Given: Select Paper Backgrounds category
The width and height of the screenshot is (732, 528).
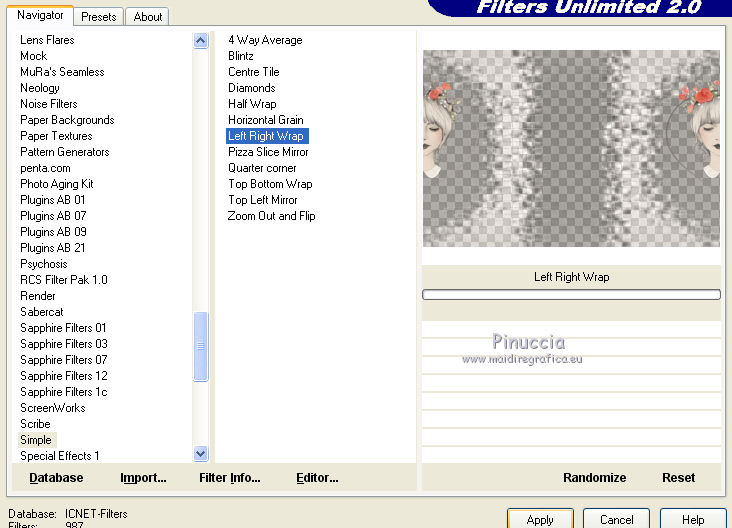Looking at the screenshot, I should 67,120.
